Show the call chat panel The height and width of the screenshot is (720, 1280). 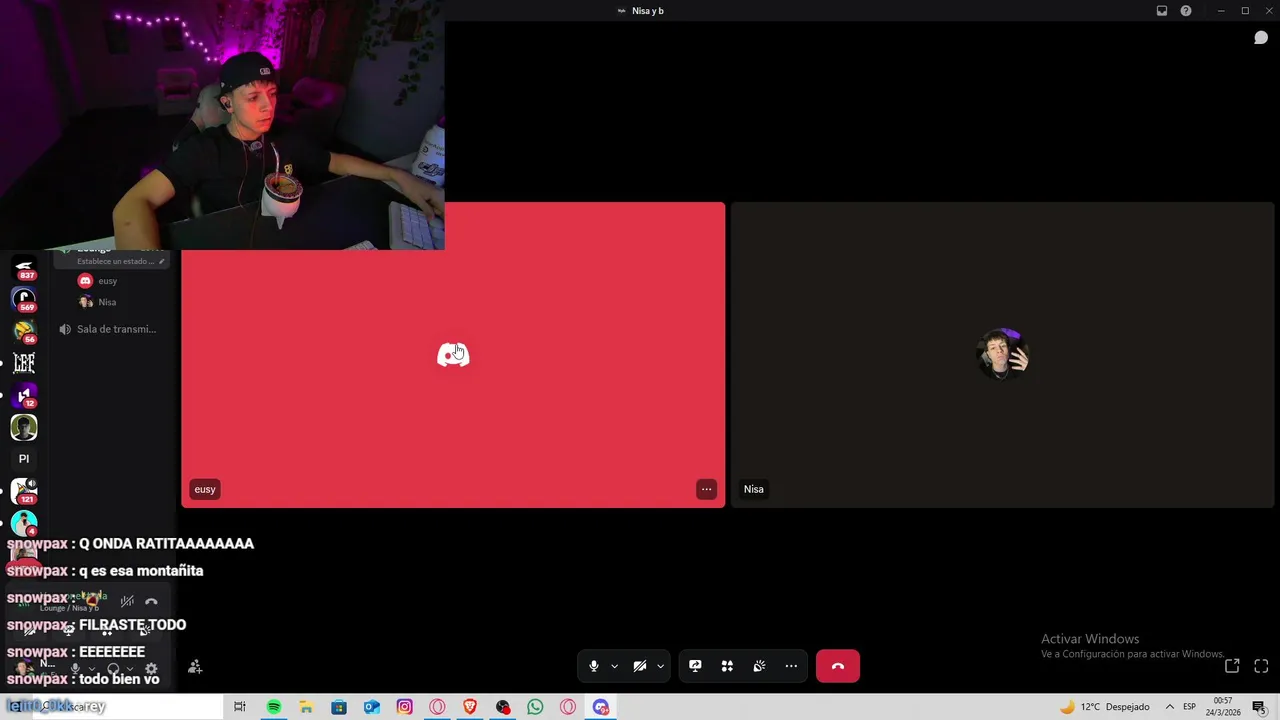[1261, 38]
